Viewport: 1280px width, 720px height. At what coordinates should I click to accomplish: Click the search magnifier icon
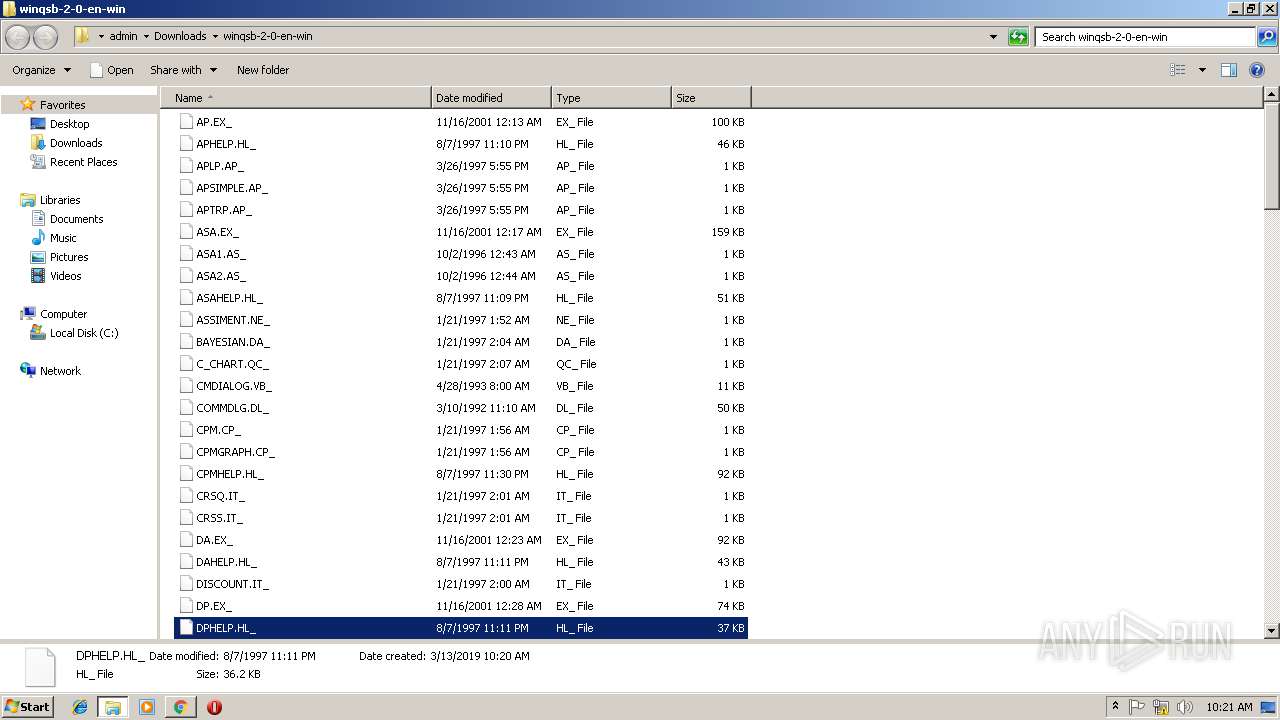point(1266,37)
